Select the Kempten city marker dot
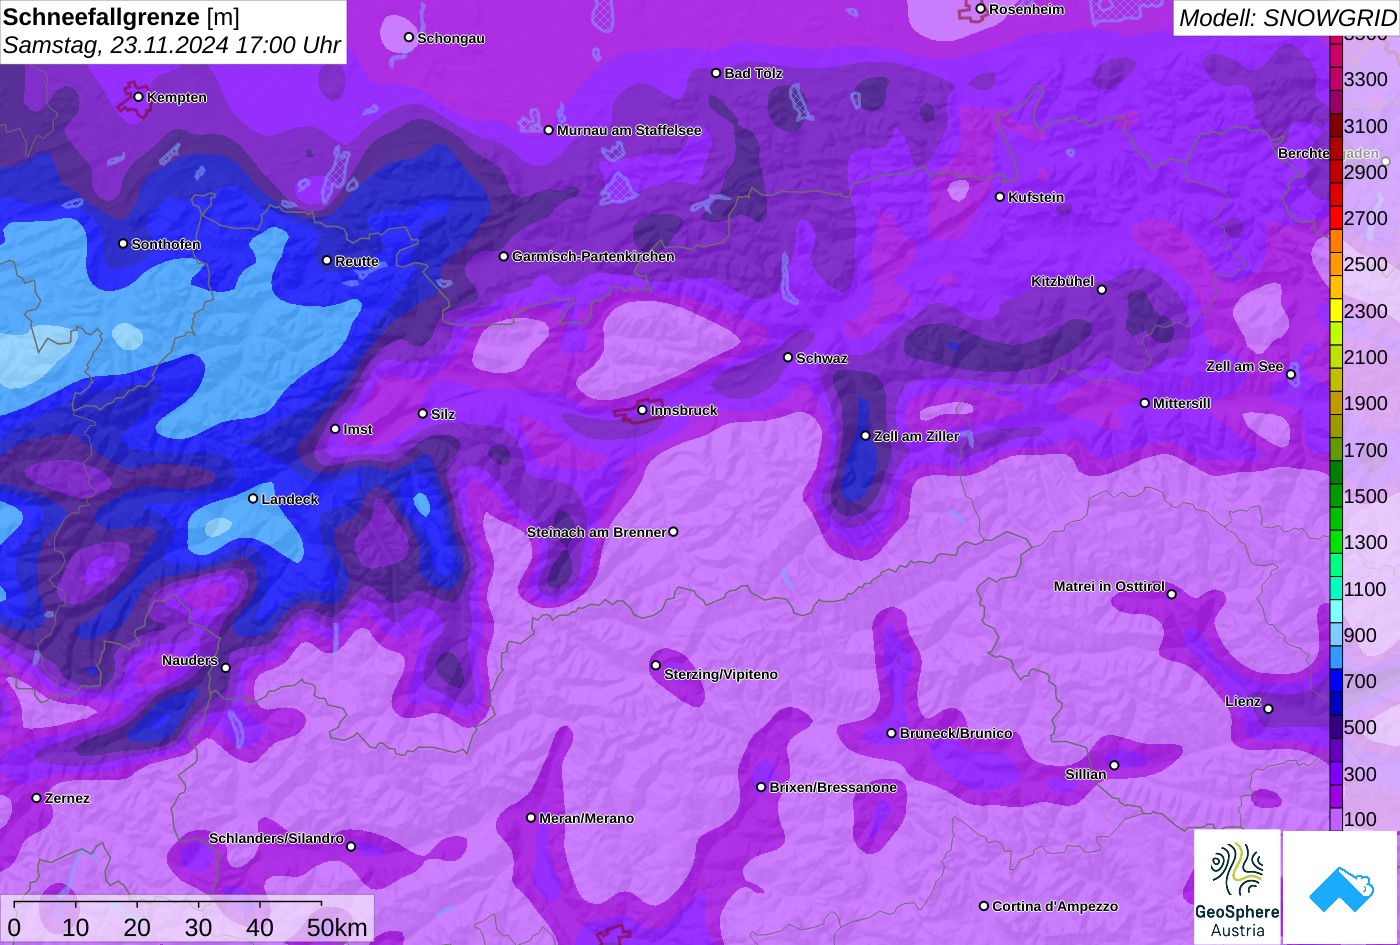The width and height of the screenshot is (1400, 945). point(139,97)
